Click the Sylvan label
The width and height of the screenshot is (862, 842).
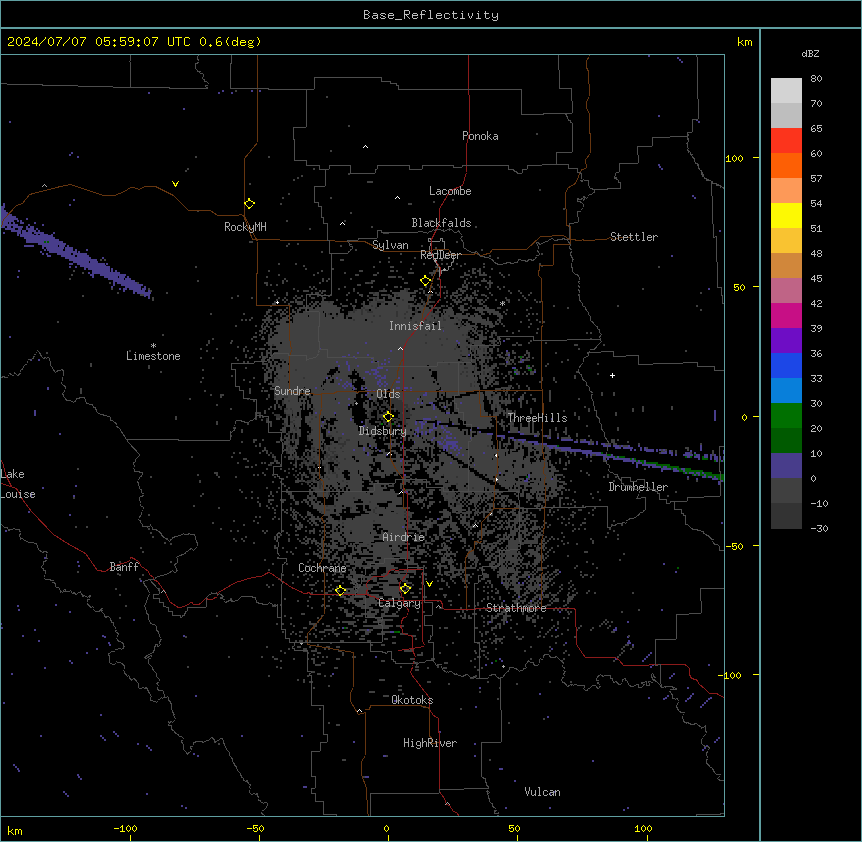point(390,245)
